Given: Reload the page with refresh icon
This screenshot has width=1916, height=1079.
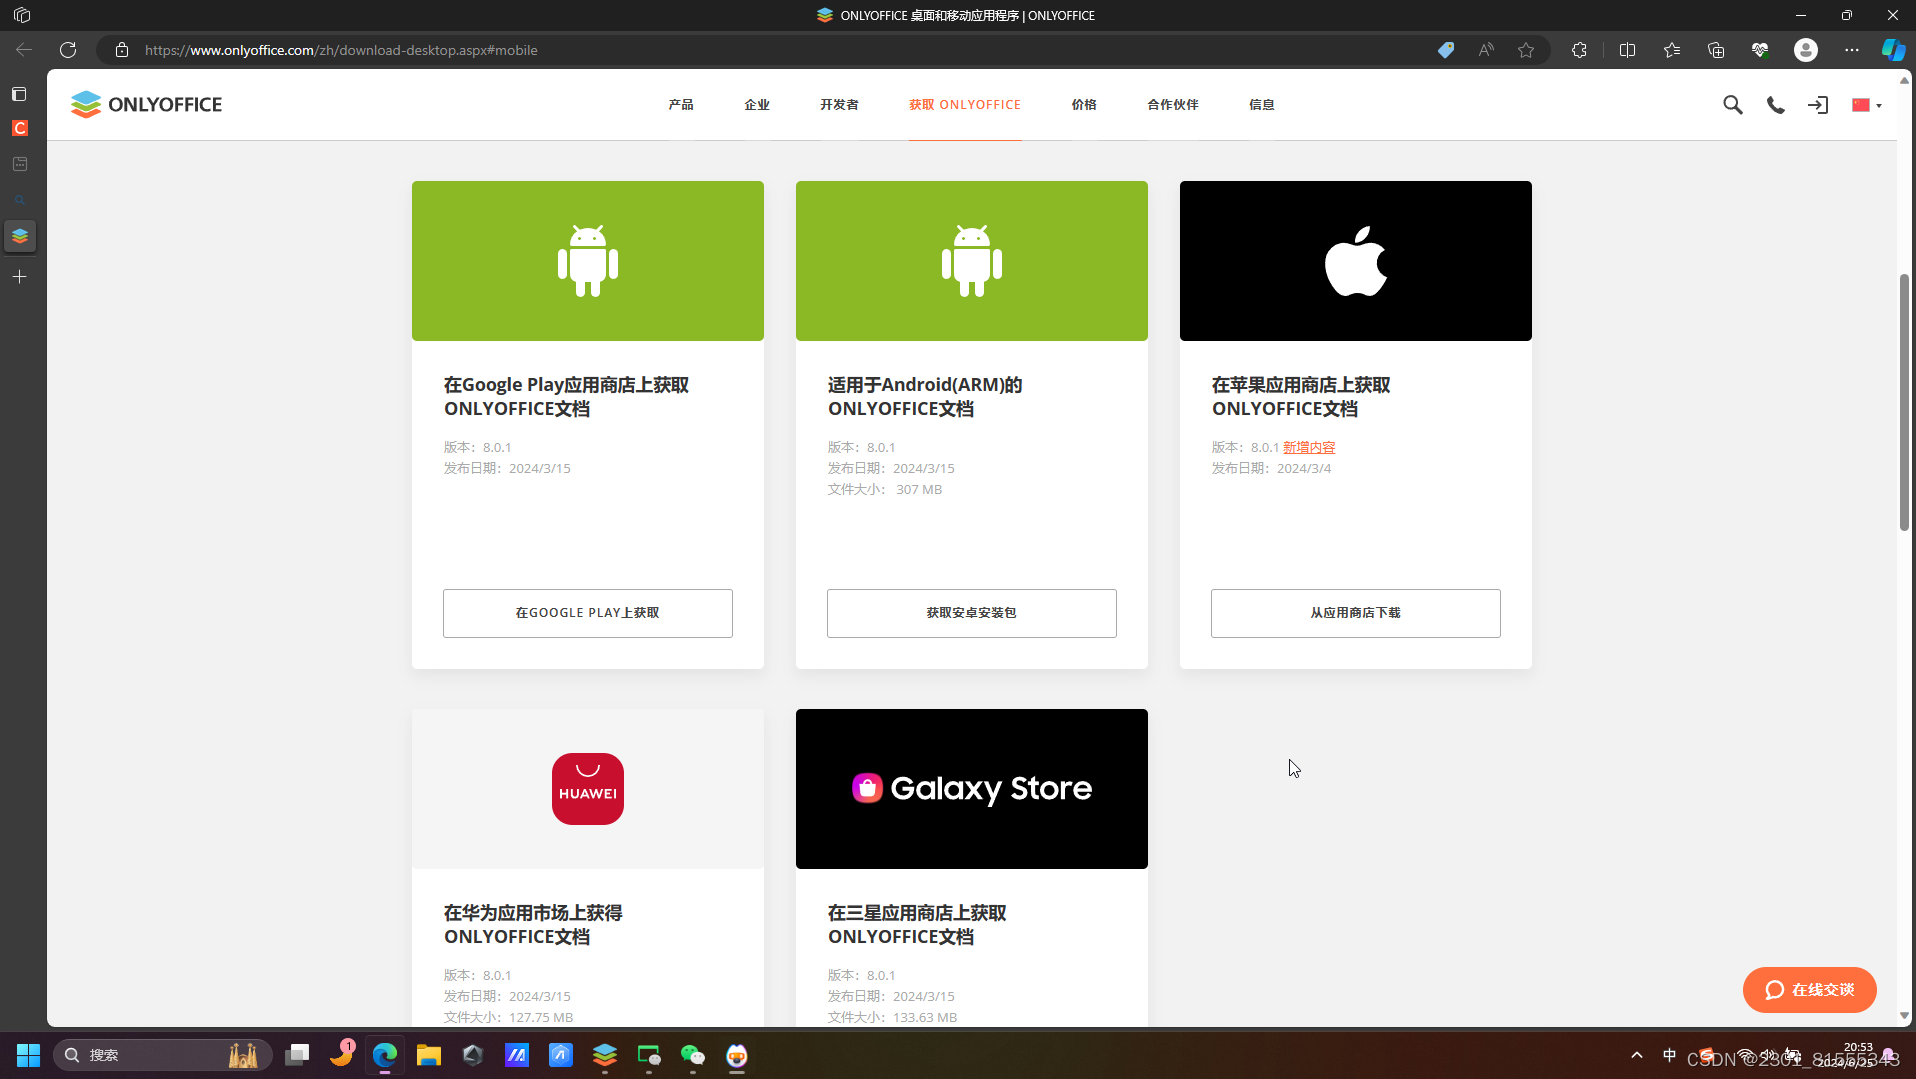Looking at the screenshot, I should click(68, 50).
